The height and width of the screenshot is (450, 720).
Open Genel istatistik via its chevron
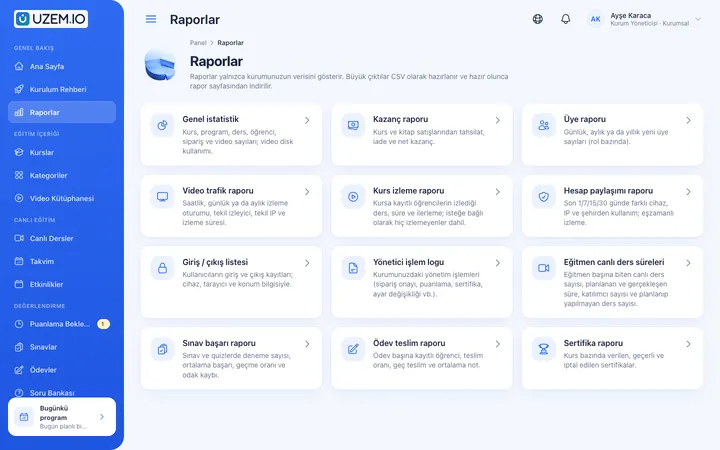[307, 120]
